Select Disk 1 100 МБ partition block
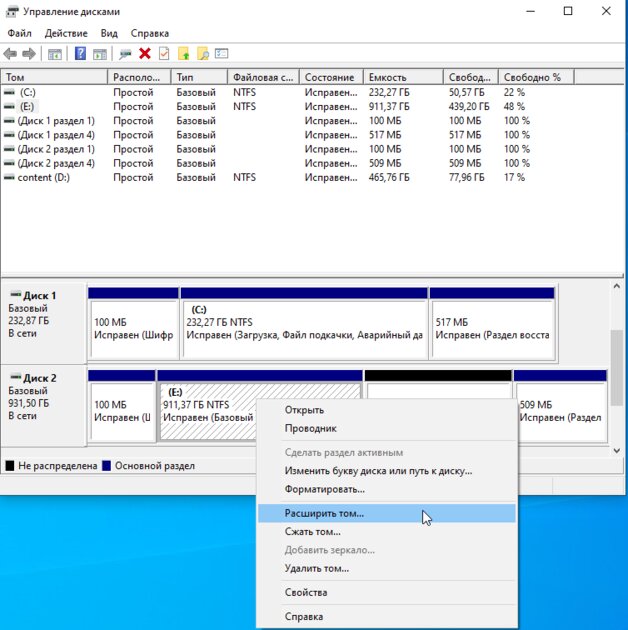Screen dimensions: 628x630 [133, 324]
